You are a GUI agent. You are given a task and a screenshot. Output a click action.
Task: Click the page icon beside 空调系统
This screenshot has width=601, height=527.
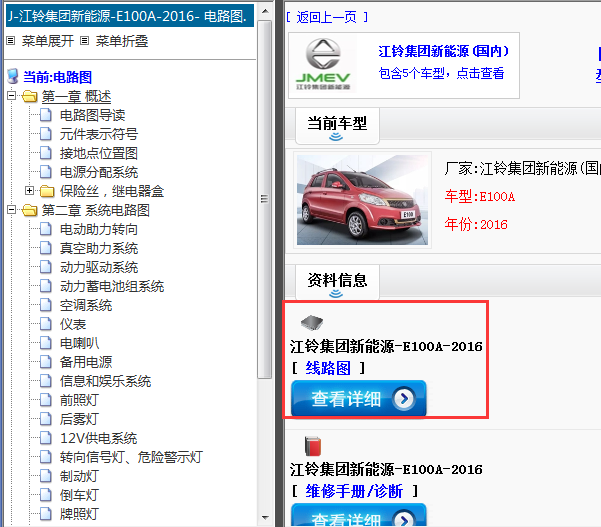(46, 305)
